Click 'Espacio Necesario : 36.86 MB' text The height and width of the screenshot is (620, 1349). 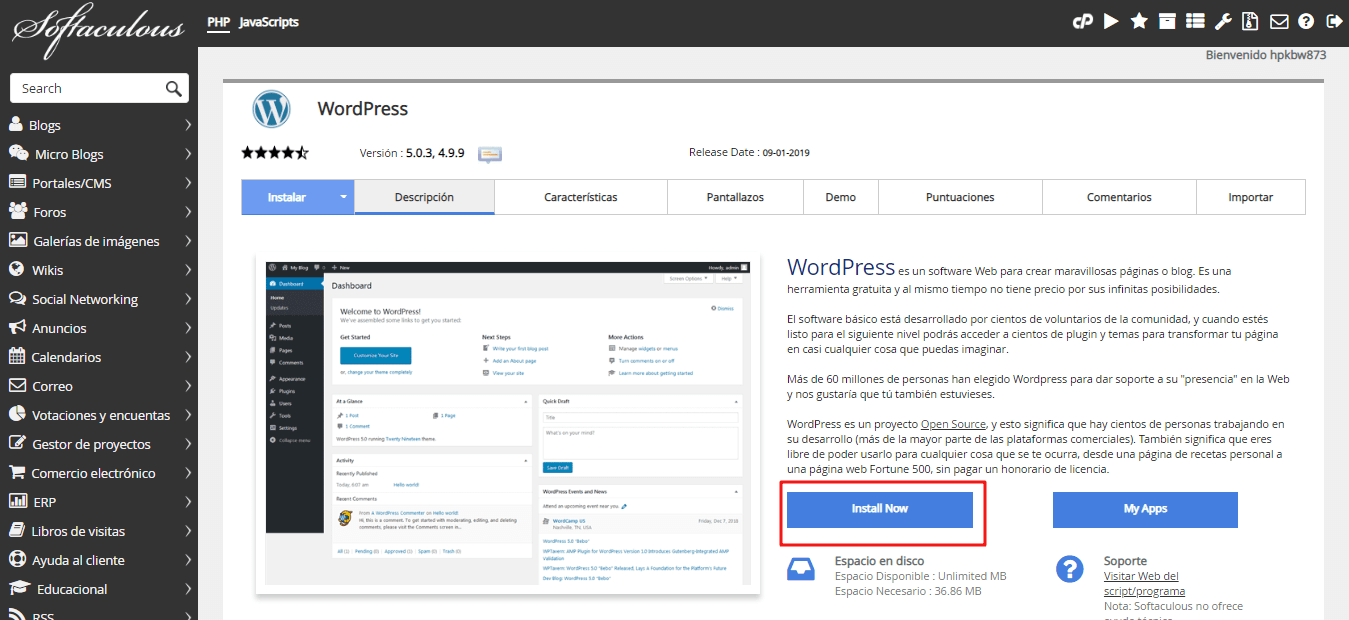pyautogui.click(x=908, y=591)
